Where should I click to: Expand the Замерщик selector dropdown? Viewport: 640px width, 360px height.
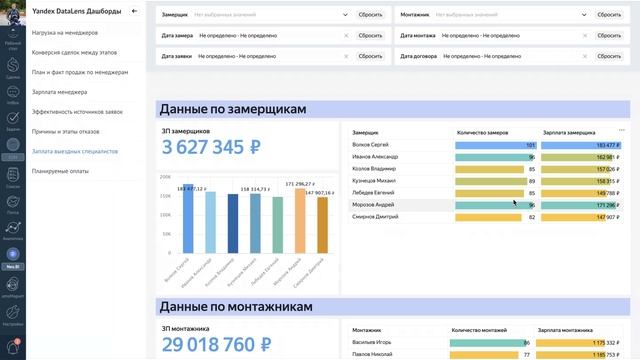point(345,15)
